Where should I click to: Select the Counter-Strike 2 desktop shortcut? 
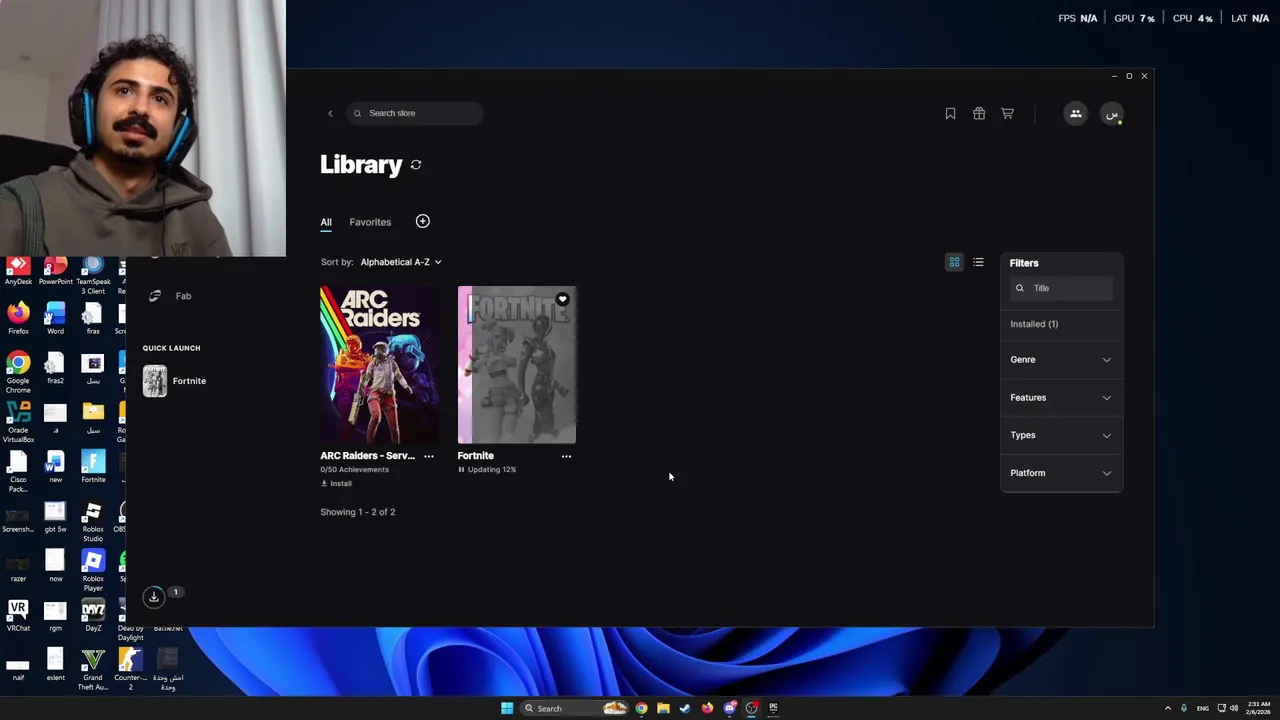(130, 669)
